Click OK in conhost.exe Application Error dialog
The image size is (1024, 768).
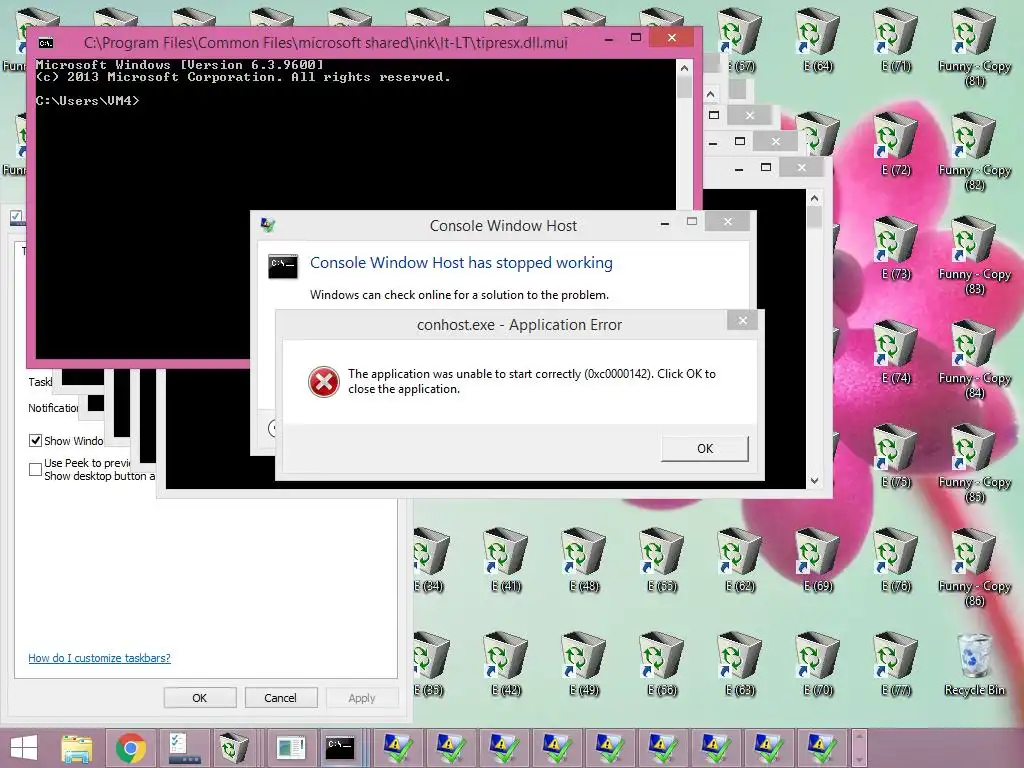pyautogui.click(x=705, y=449)
